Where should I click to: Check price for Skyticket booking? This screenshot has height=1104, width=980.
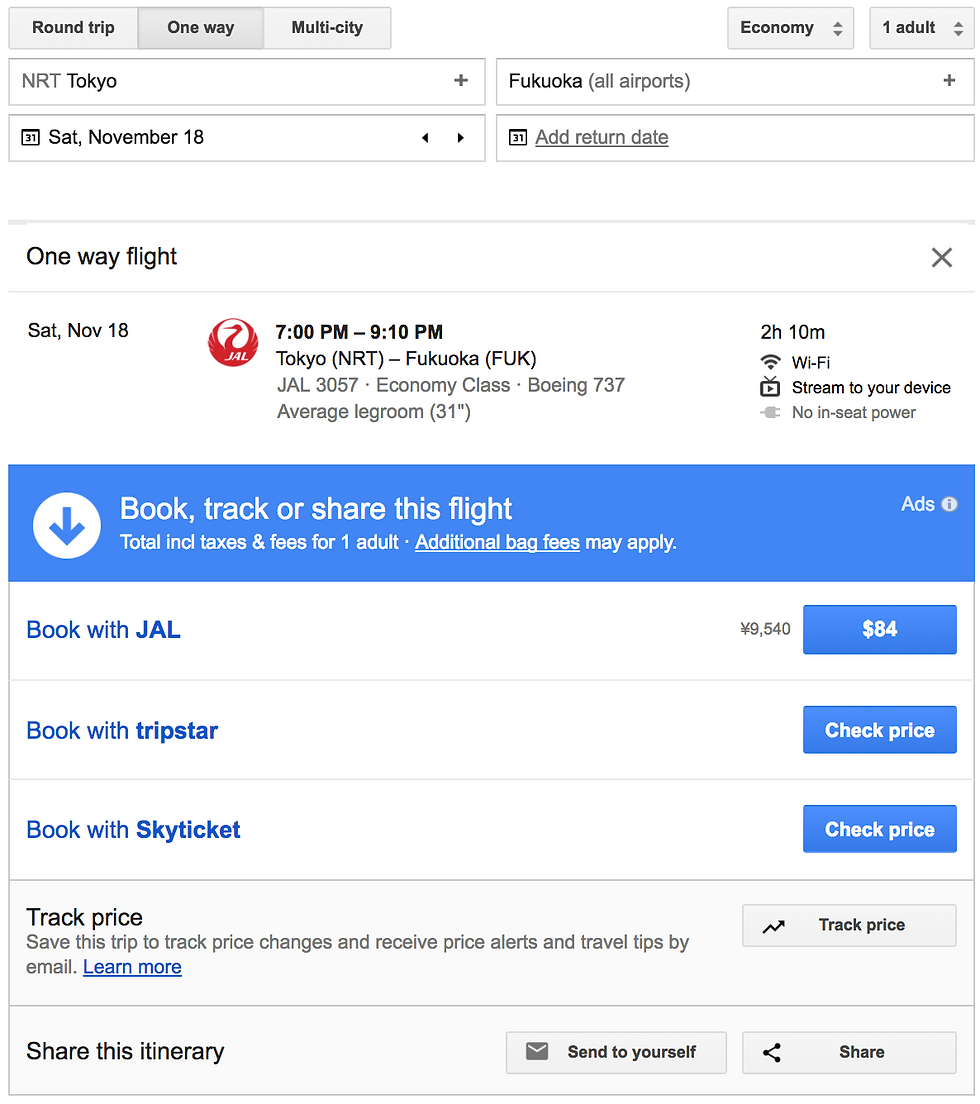pyautogui.click(x=879, y=829)
